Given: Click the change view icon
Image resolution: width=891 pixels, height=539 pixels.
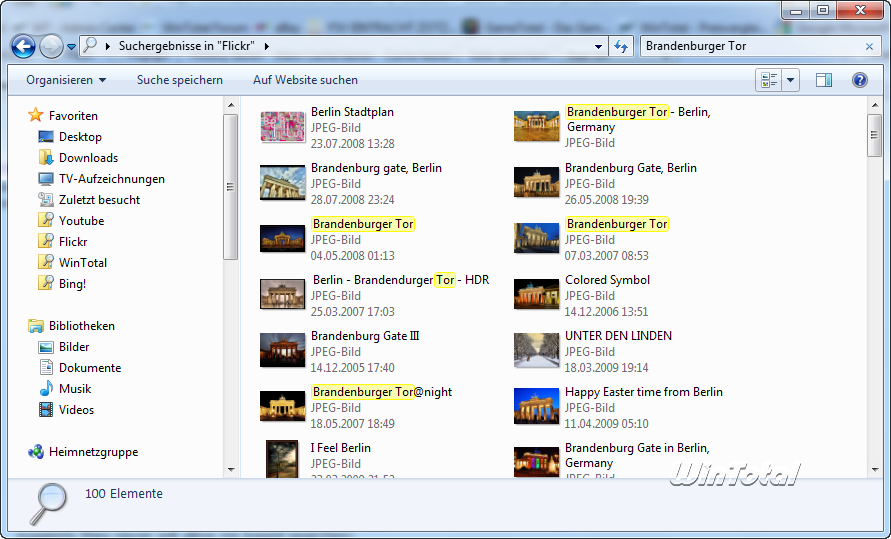Looking at the screenshot, I should coord(769,80).
